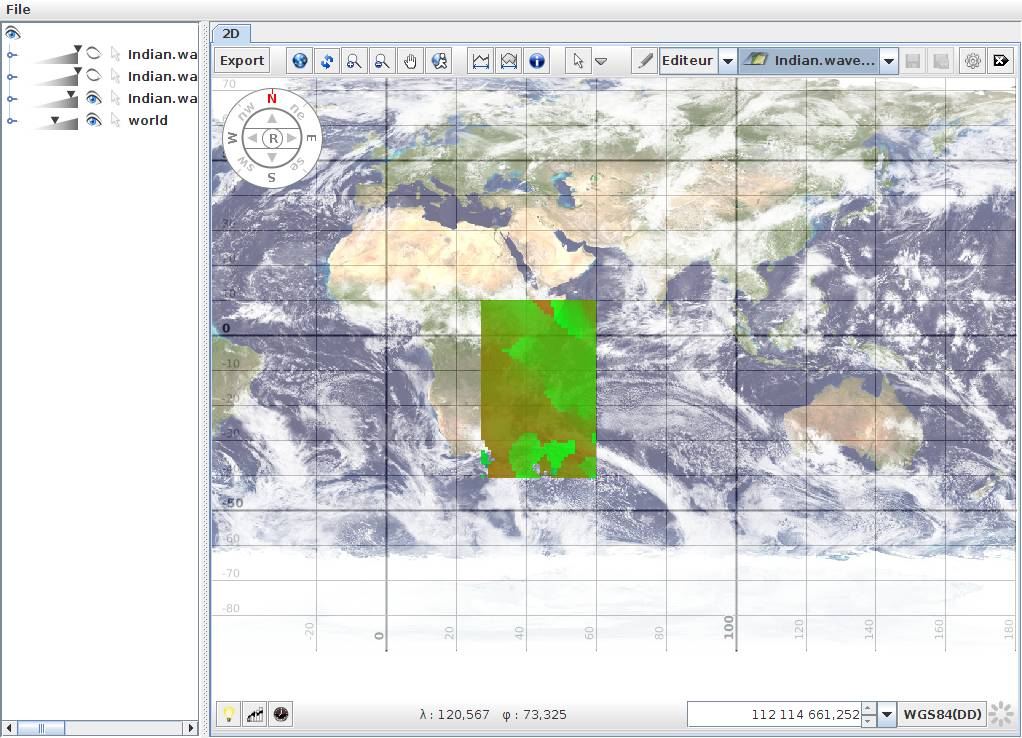1022x738 pixels.
Task: Open the settings gear icon in toolbar
Action: click(972, 61)
